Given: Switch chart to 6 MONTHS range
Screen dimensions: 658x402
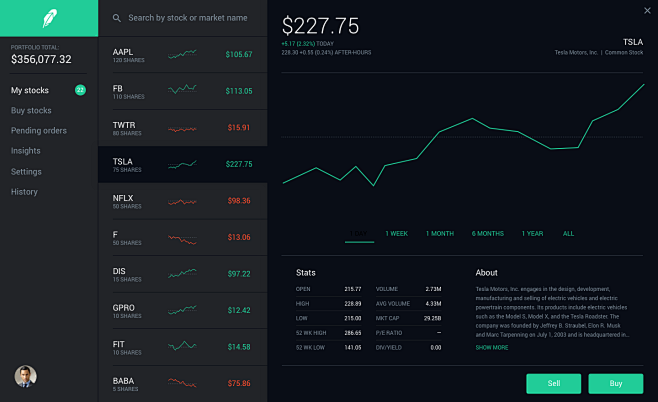Looking at the screenshot, I should pyautogui.click(x=488, y=234).
